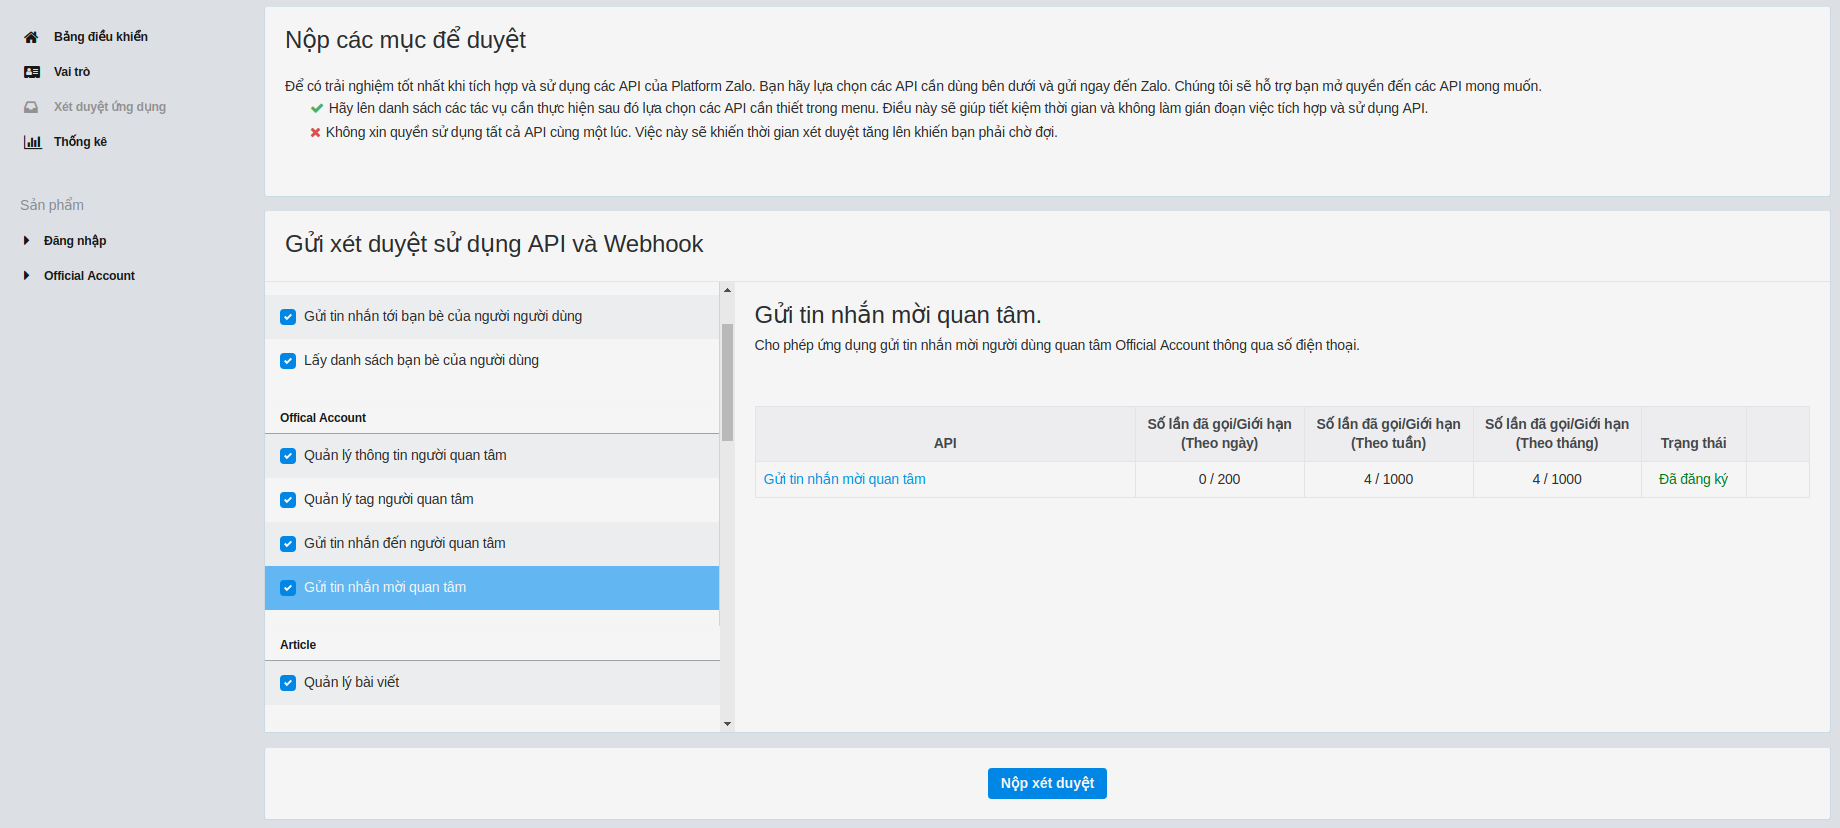Toggle the Quản lý bài viết checkbox

(288, 683)
